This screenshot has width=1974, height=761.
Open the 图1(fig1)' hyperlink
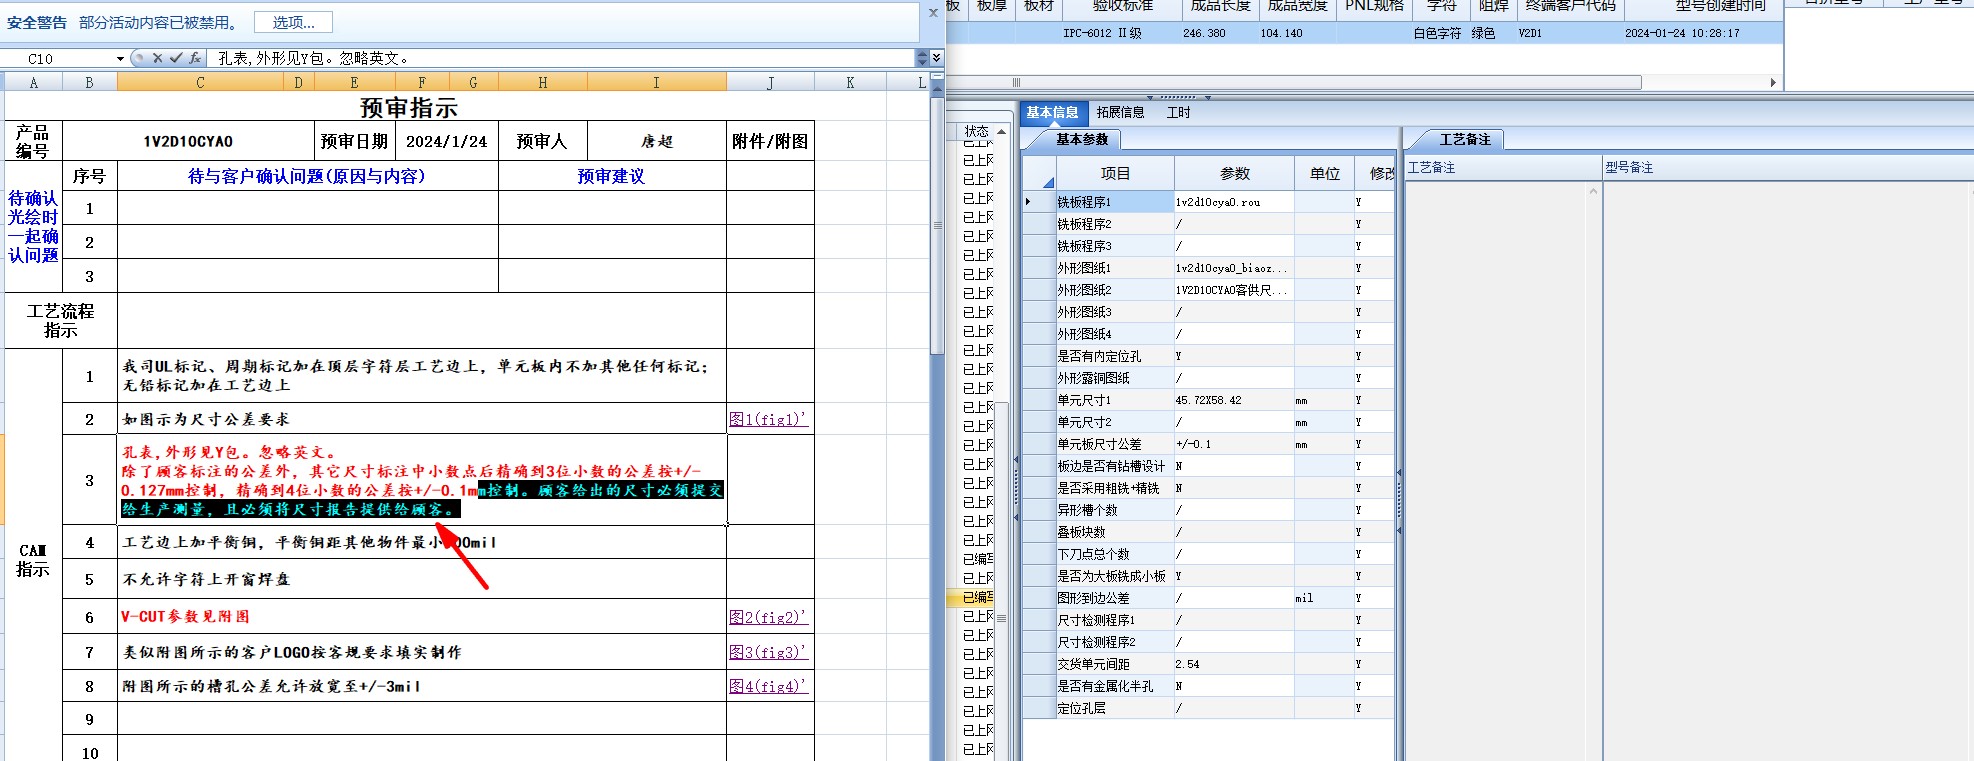click(767, 420)
